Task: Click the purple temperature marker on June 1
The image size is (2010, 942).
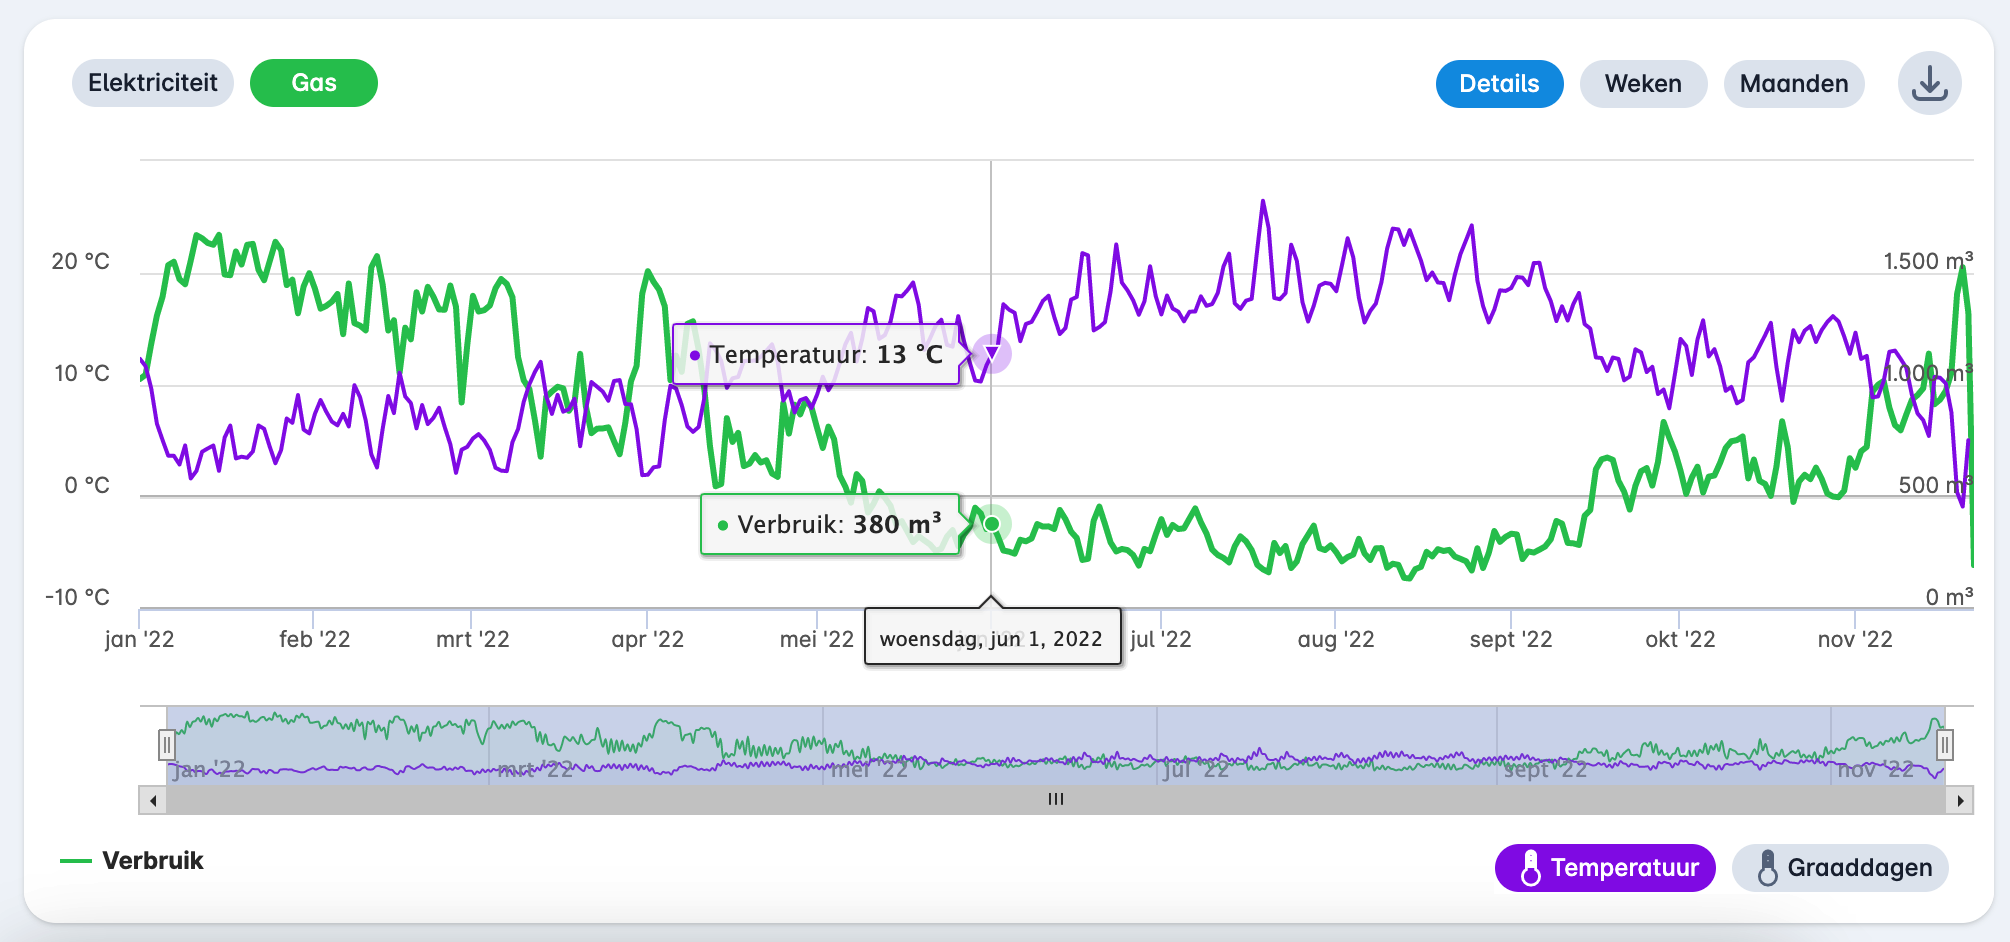Action: tap(992, 353)
